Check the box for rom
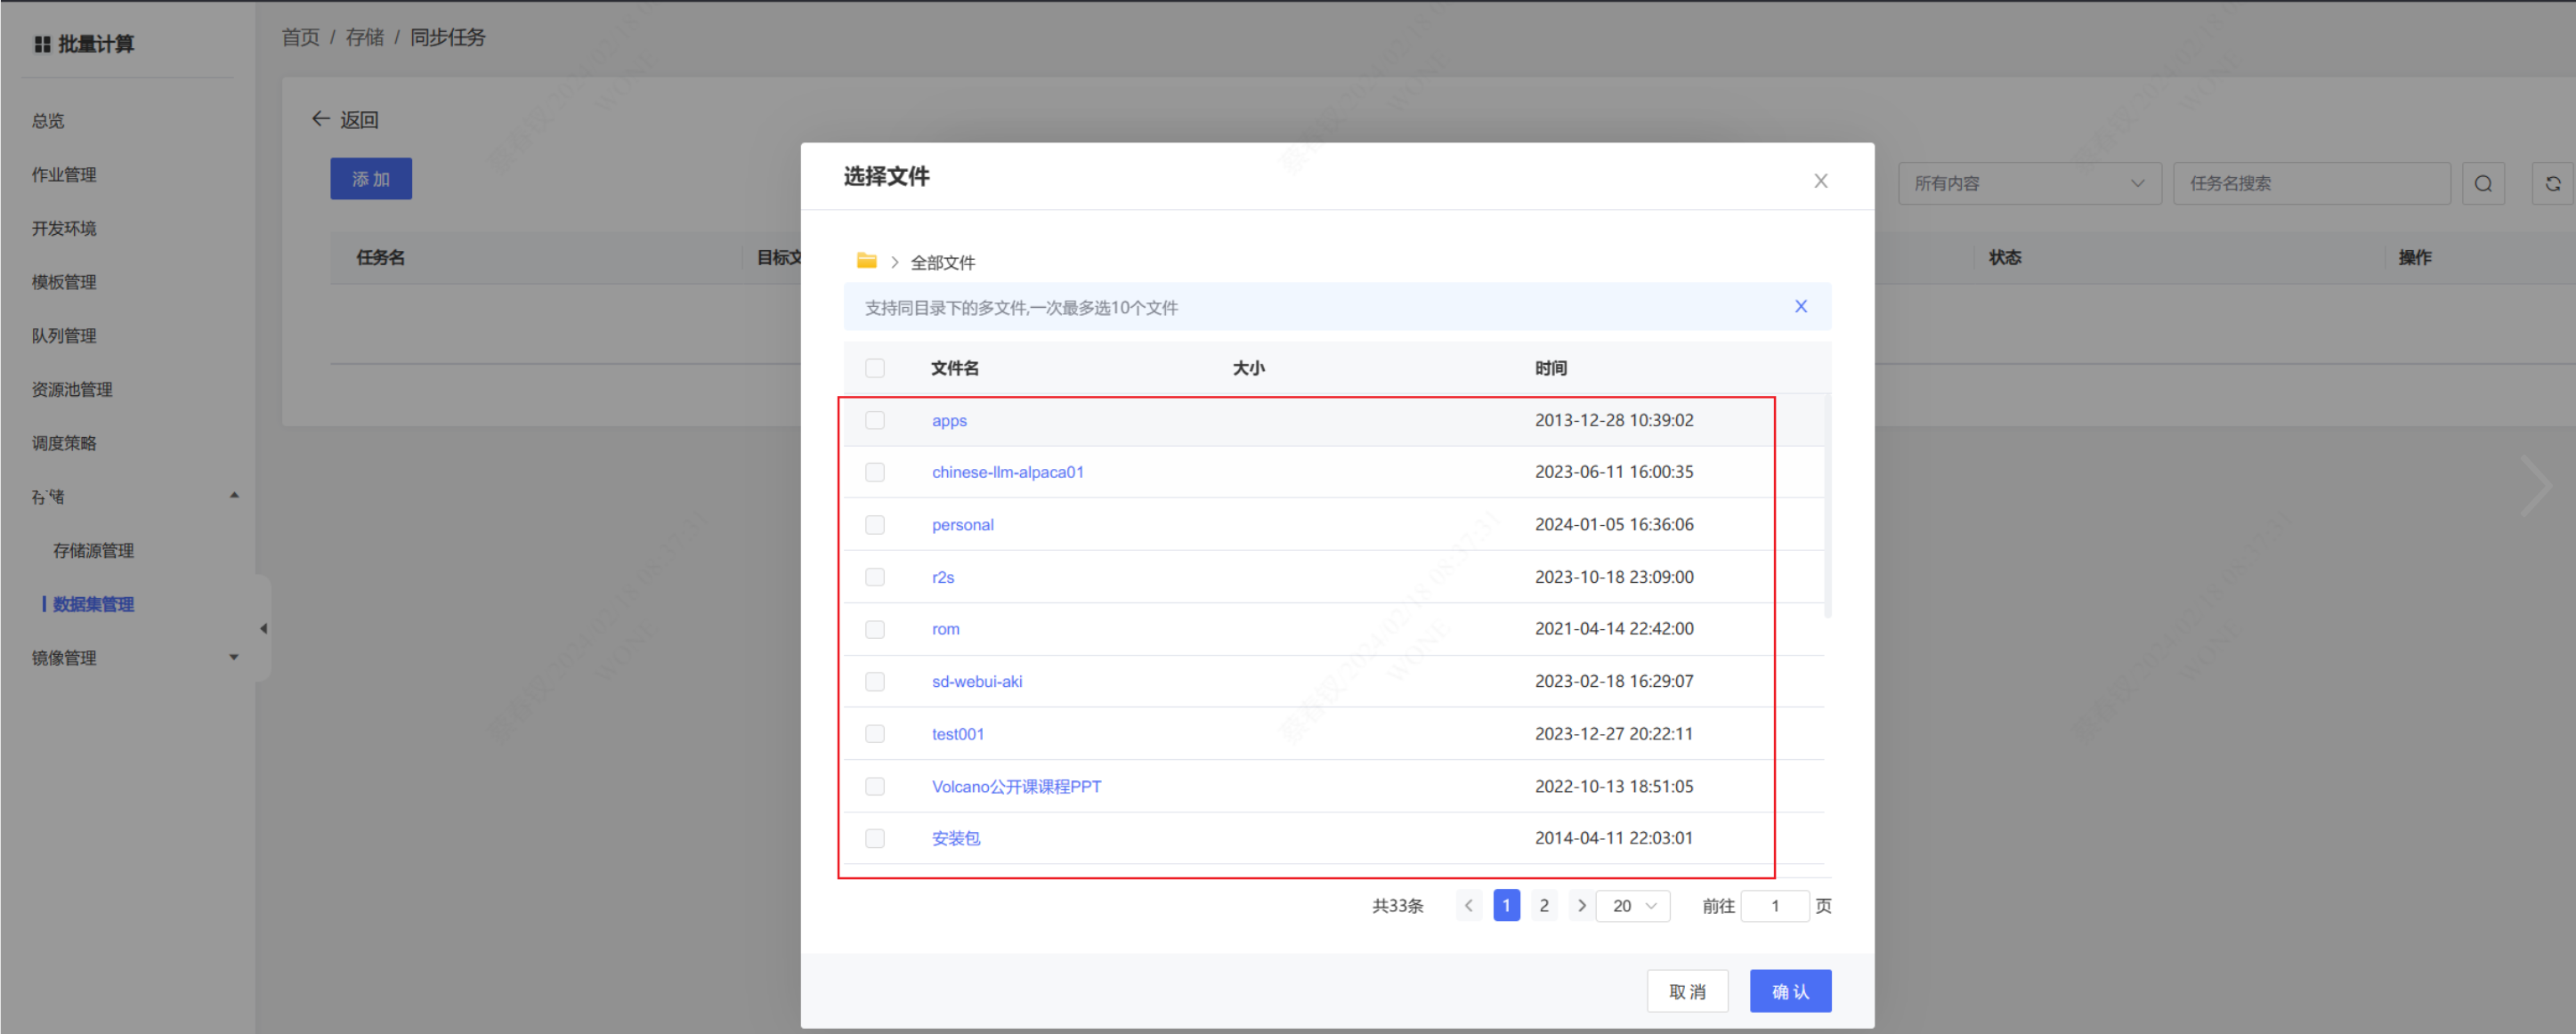 [875, 629]
